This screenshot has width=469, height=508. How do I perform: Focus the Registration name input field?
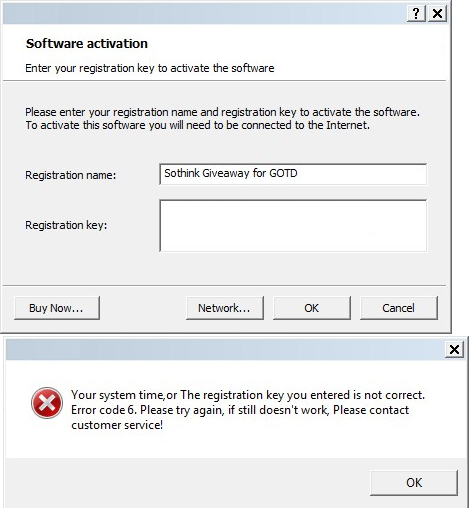[293, 174]
